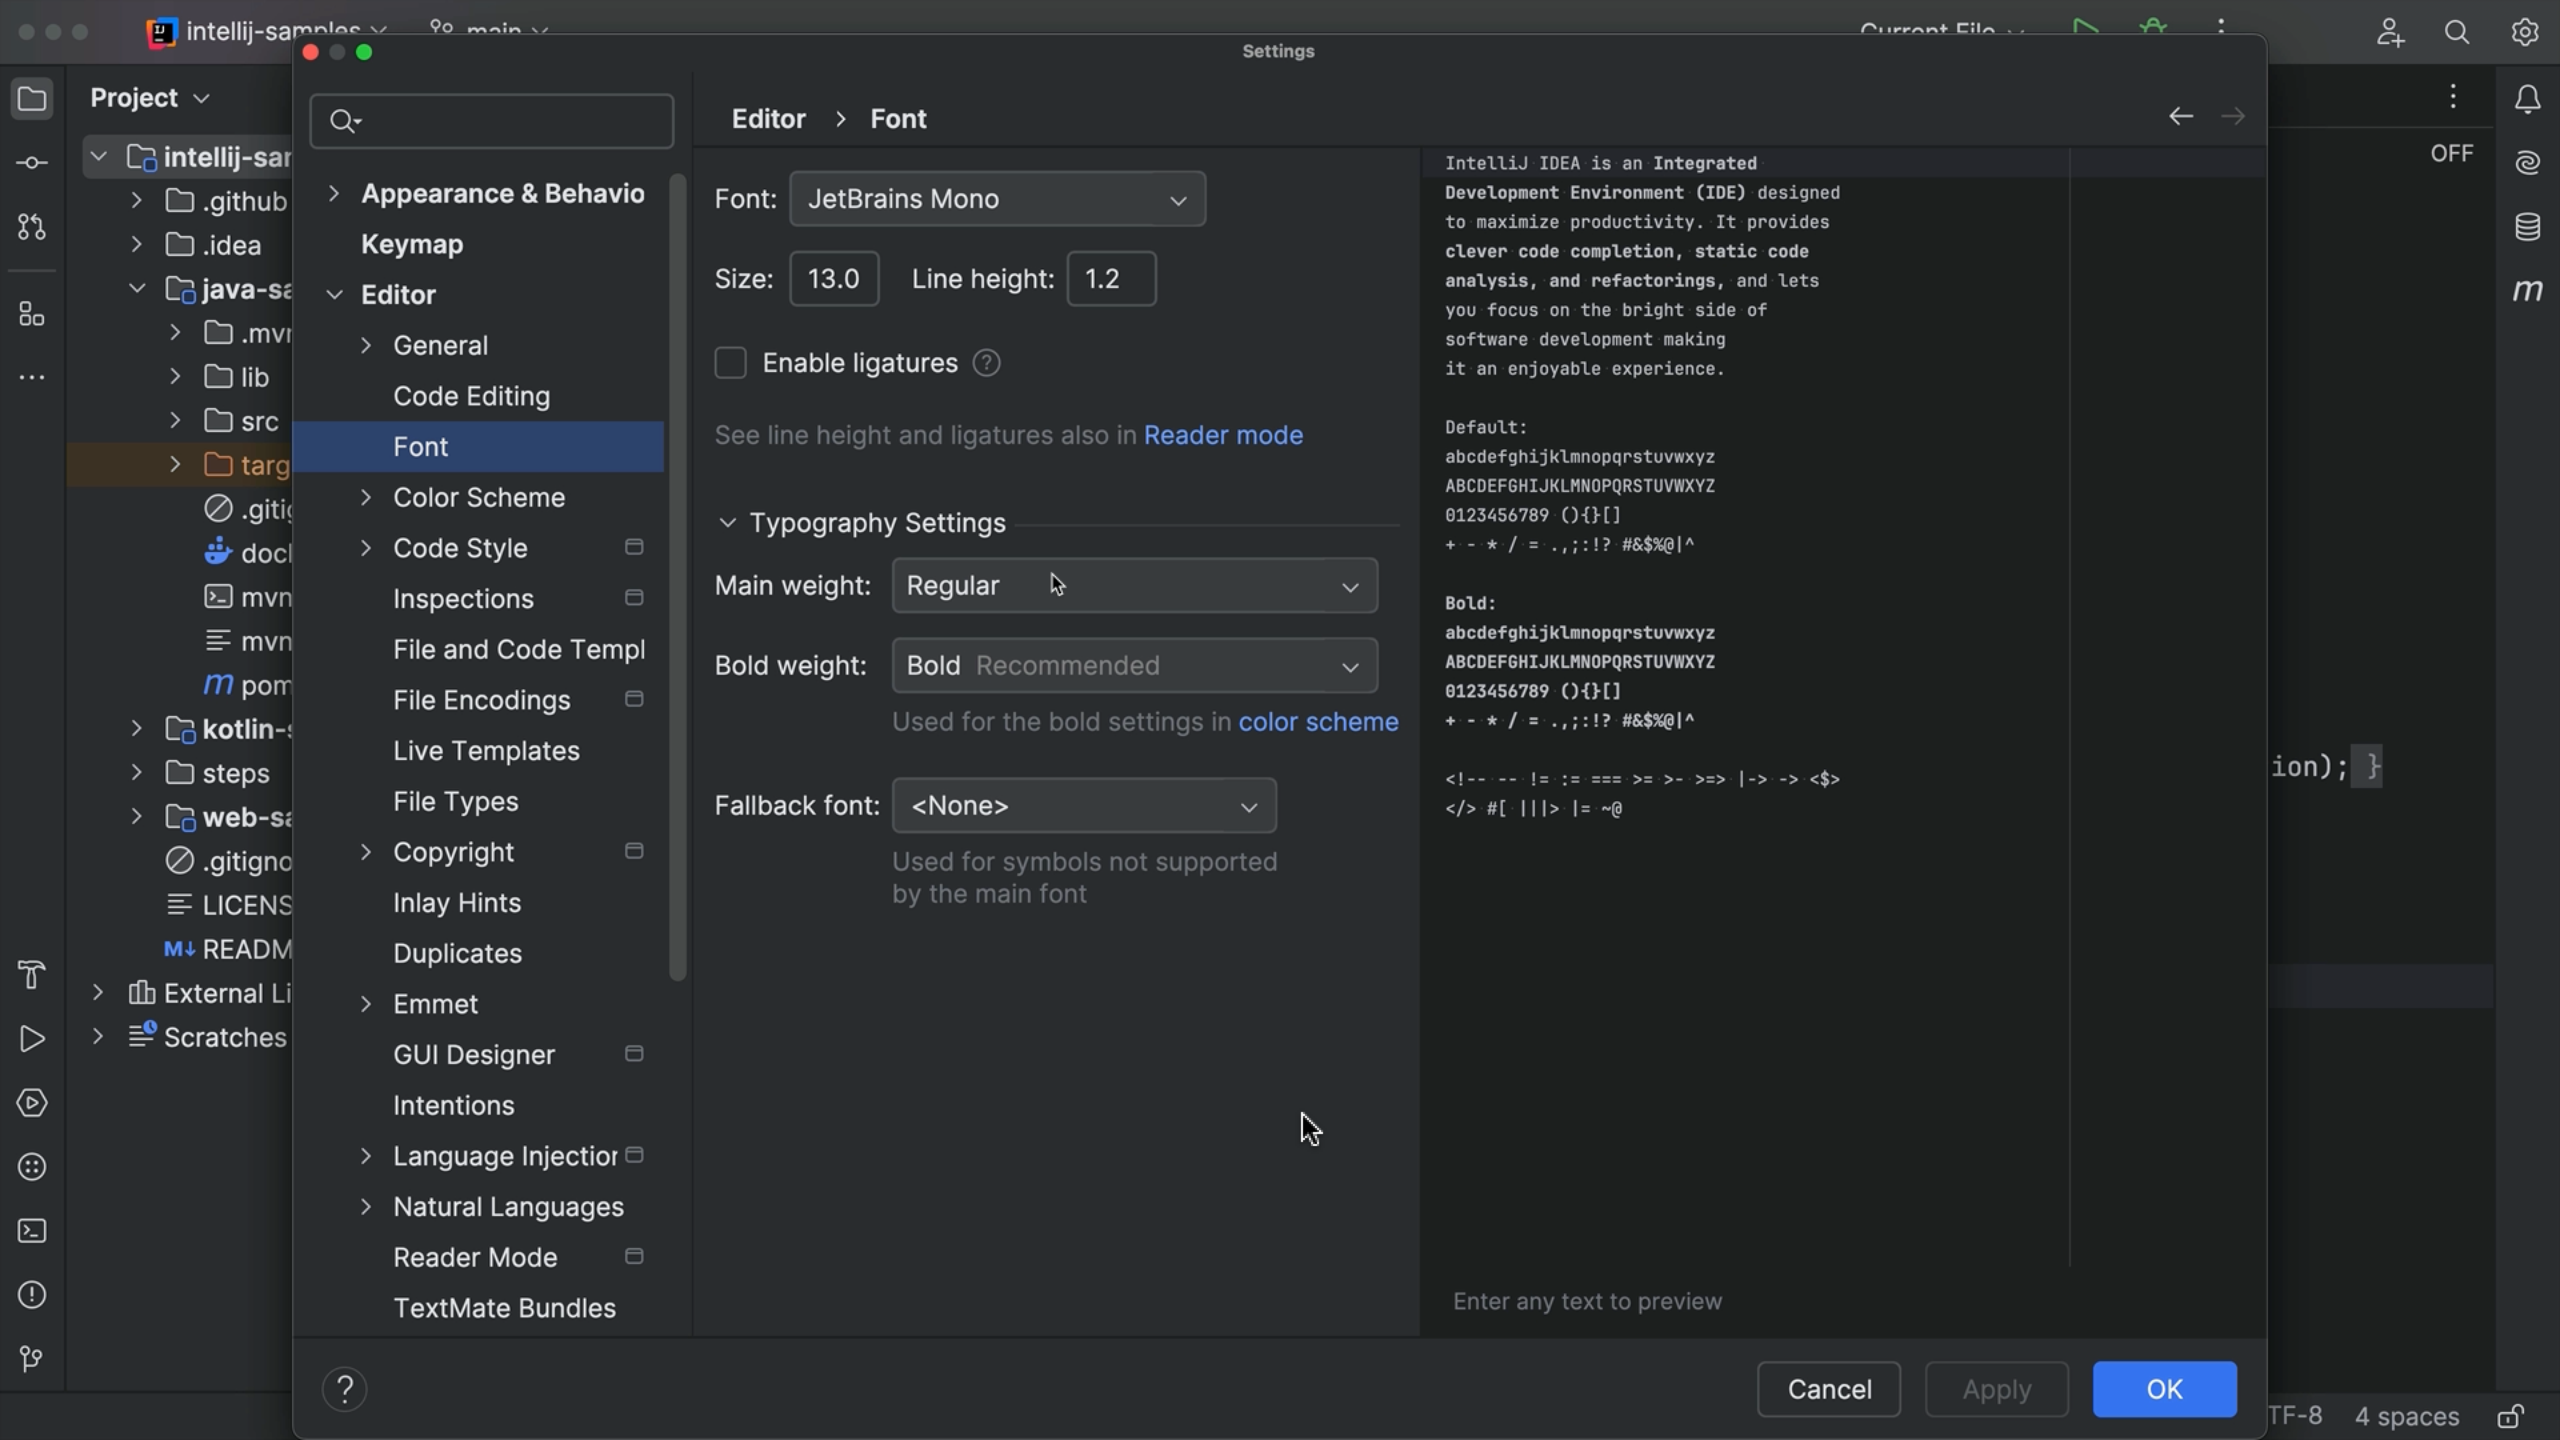Click the font size input field
The height and width of the screenshot is (1440, 2560).
coord(833,278)
